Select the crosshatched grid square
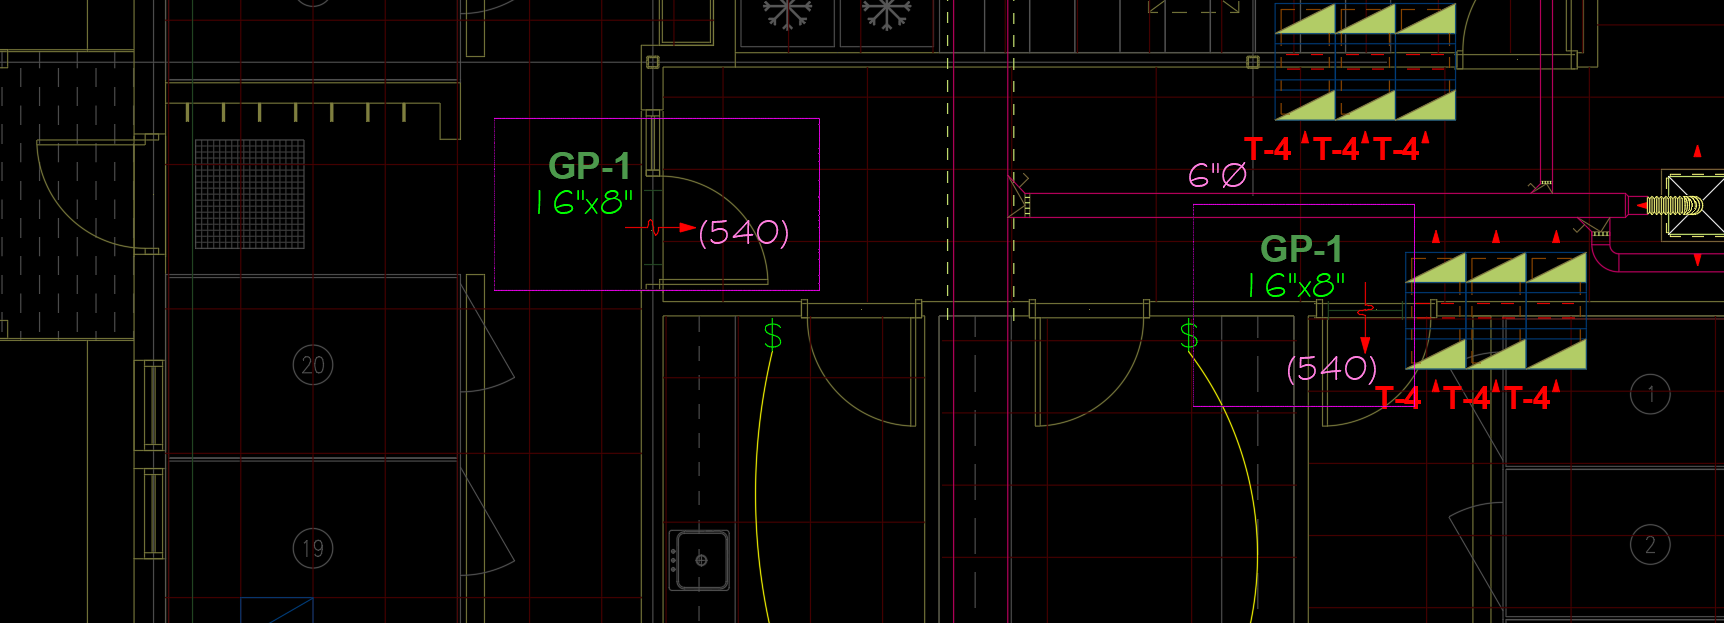This screenshot has width=1724, height=623. click(x=249, y=194)
